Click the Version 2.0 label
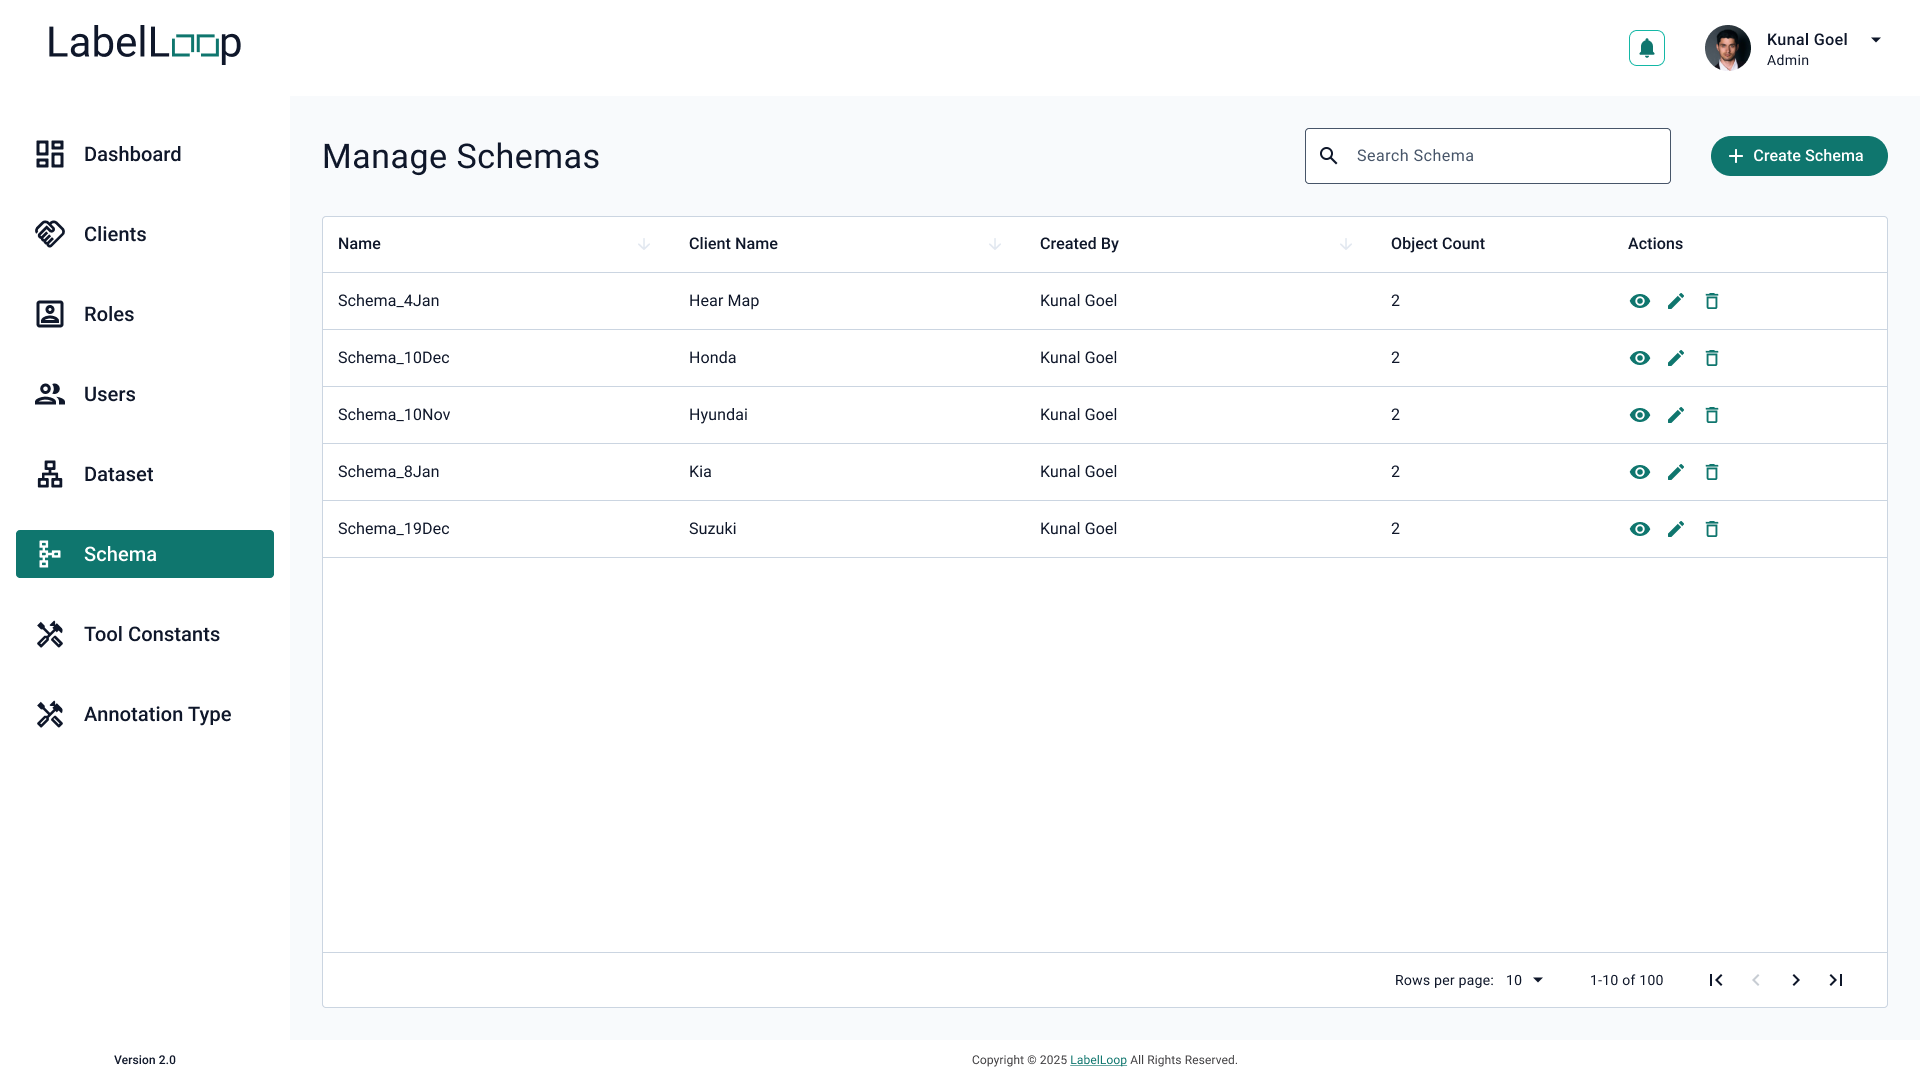This screenshot has width=1920, height=1080. (145, 1060)
